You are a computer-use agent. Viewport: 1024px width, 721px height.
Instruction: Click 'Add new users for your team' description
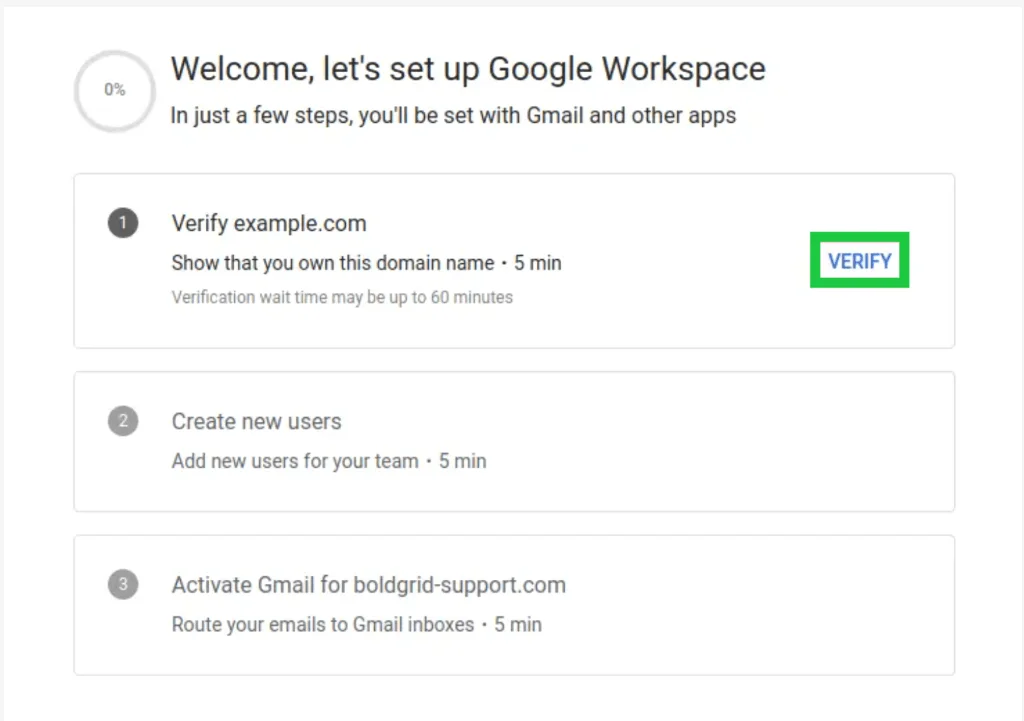tap(294, 461)
